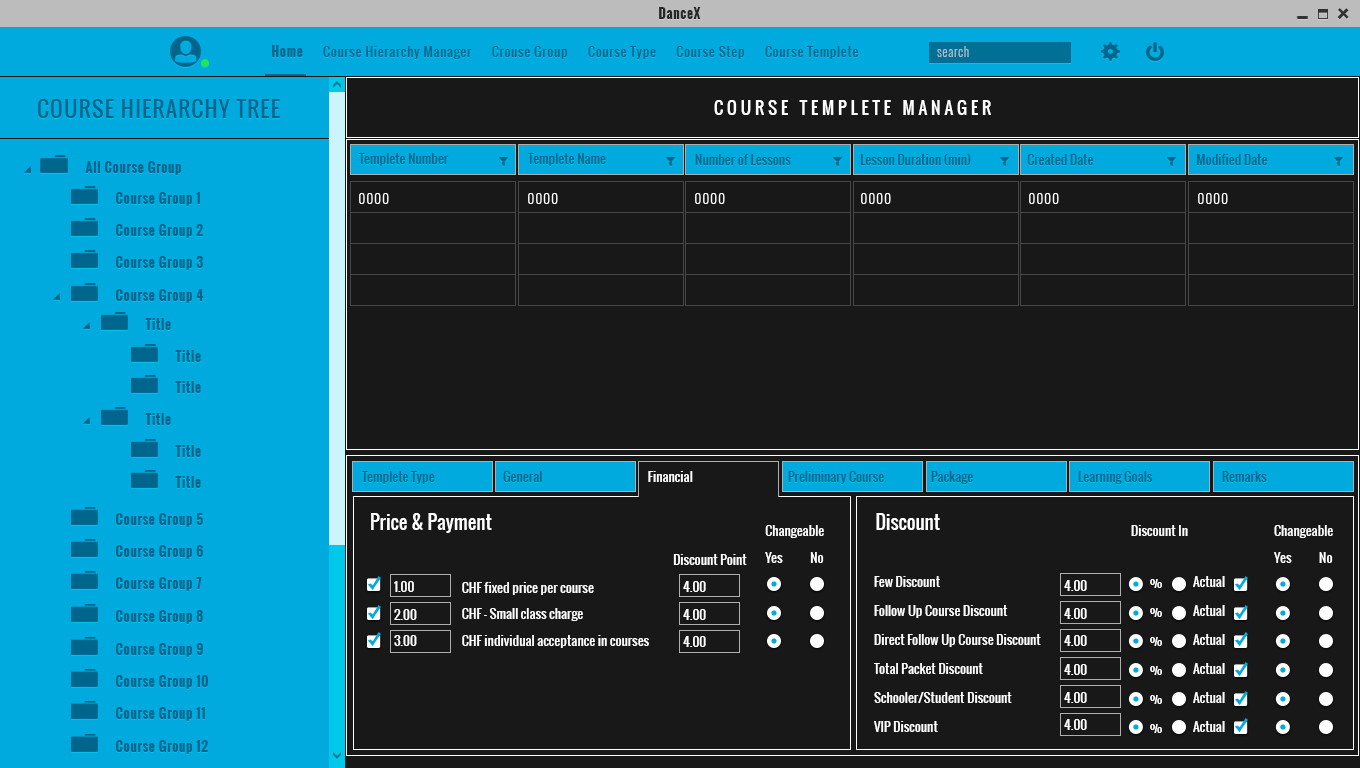Image resolution: width=1360 pixels, height=768 pixels.
Task: Select Course Group 6 in the tree
Action: coord(159,551)
